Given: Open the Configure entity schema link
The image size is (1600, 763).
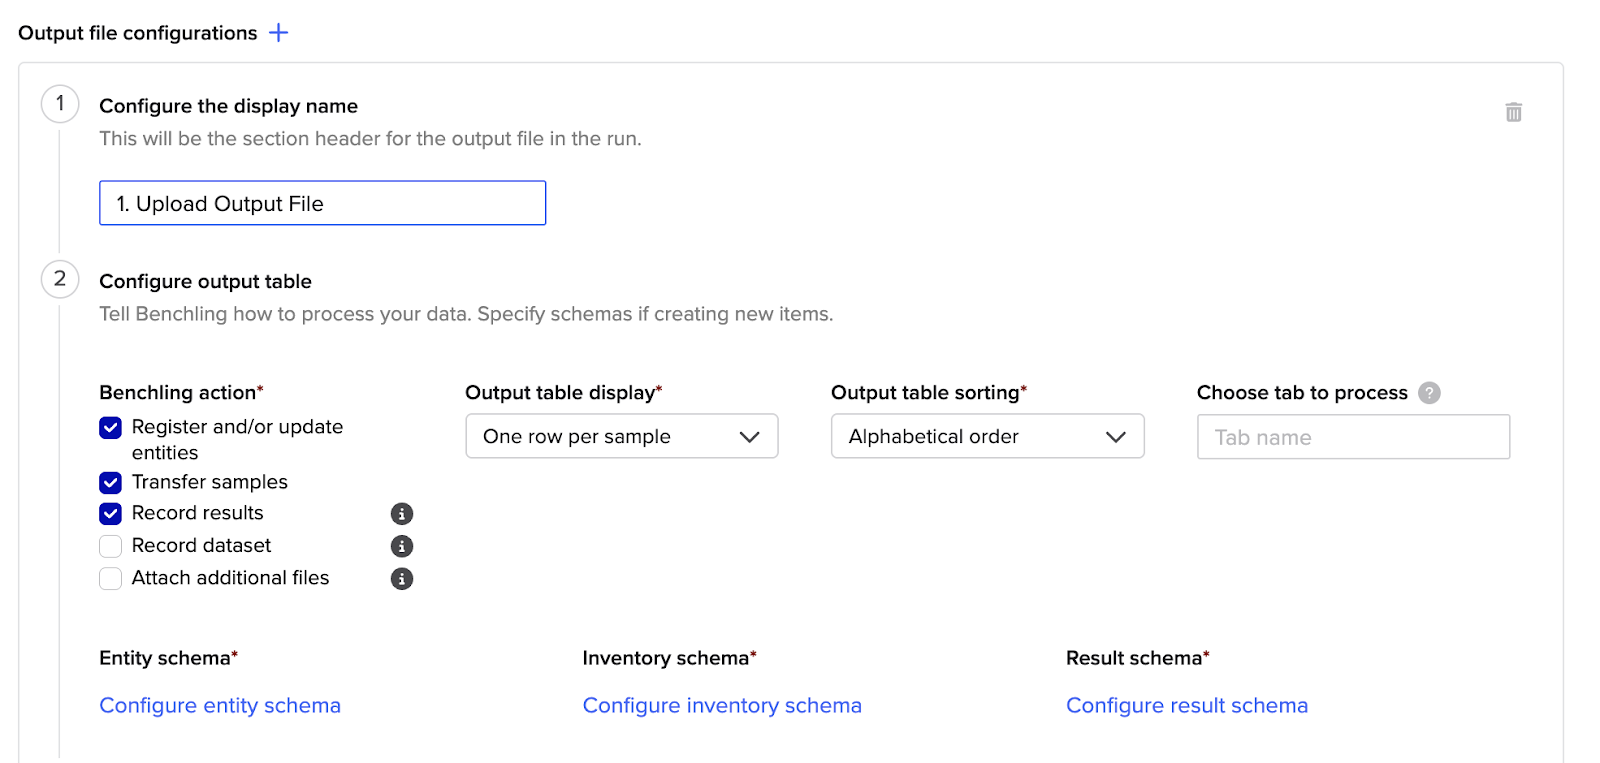Looking at the screenshot, I should [x=220, y=706].
